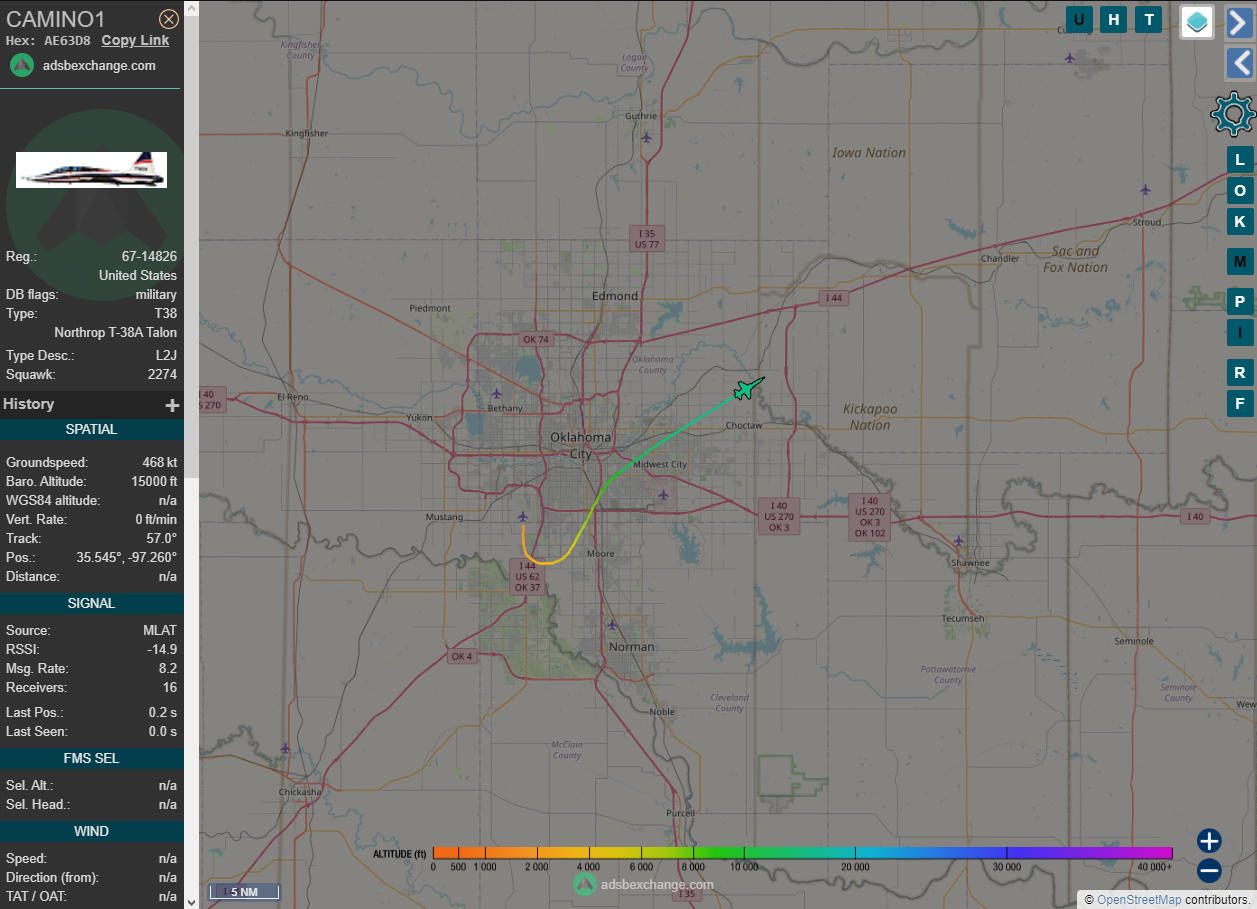Click the airport icon above Bethany

click(x=496, y=393)
